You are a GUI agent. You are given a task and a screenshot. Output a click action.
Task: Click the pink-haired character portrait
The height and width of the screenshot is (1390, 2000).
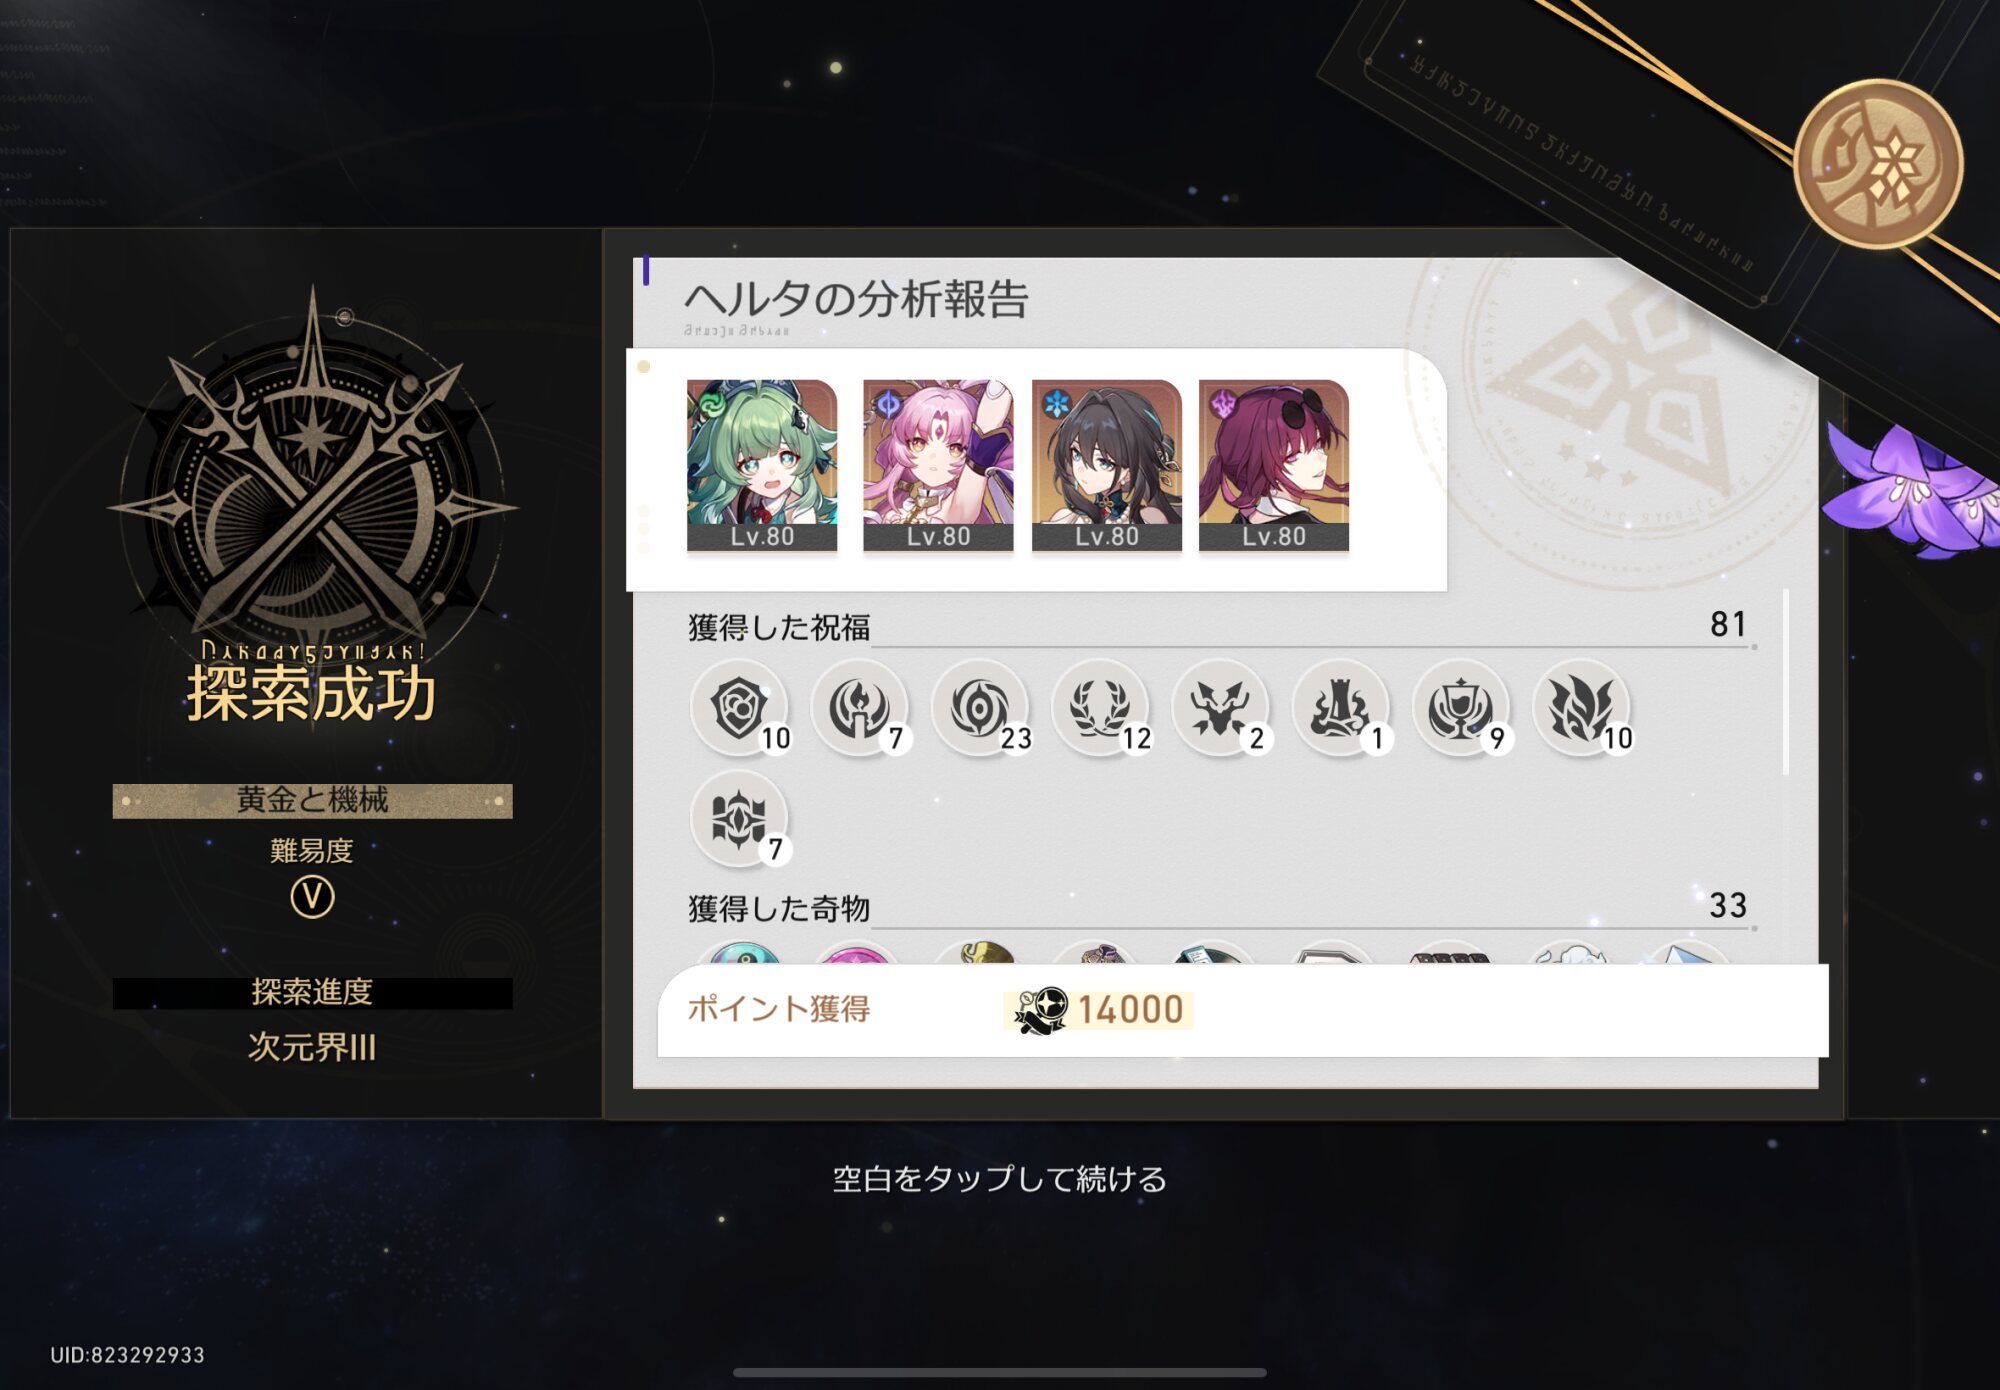pos(938,465)
